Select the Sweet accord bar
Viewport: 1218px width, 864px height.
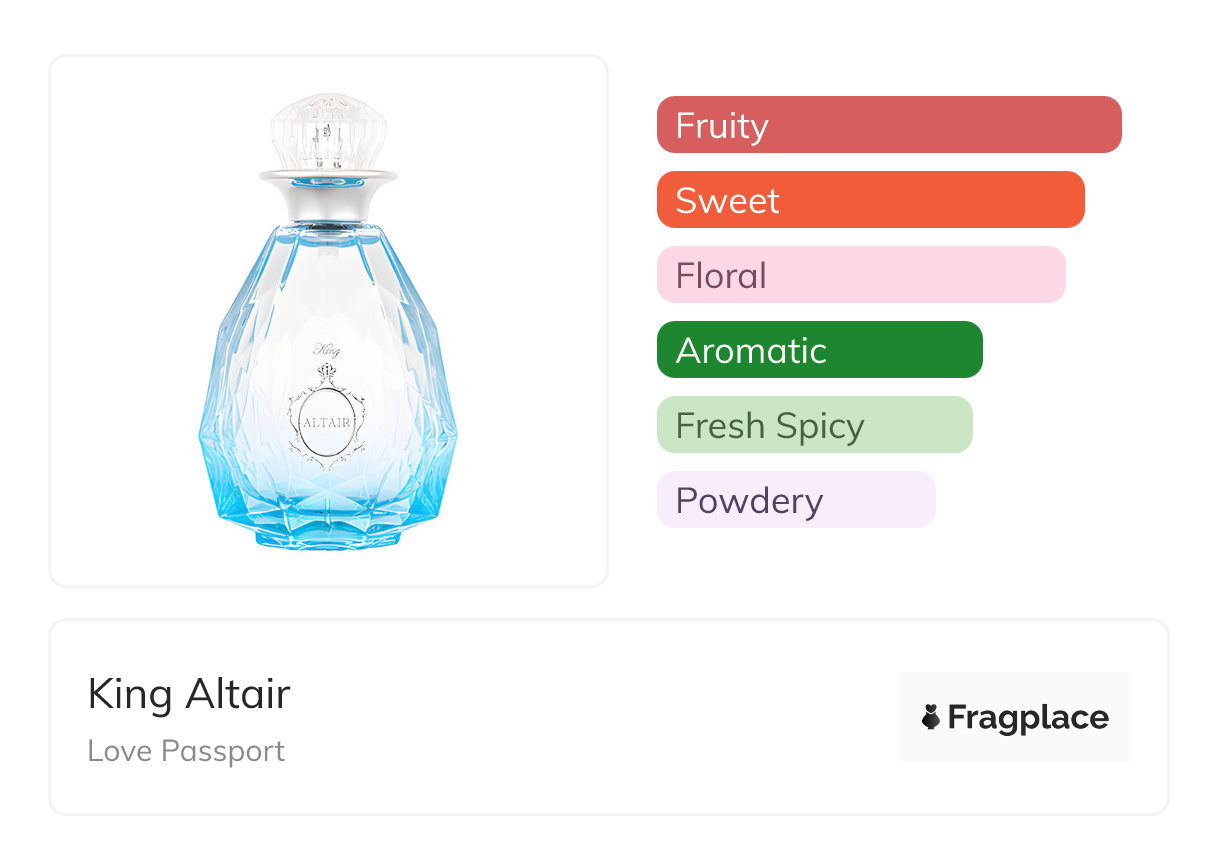pos(870,200)
